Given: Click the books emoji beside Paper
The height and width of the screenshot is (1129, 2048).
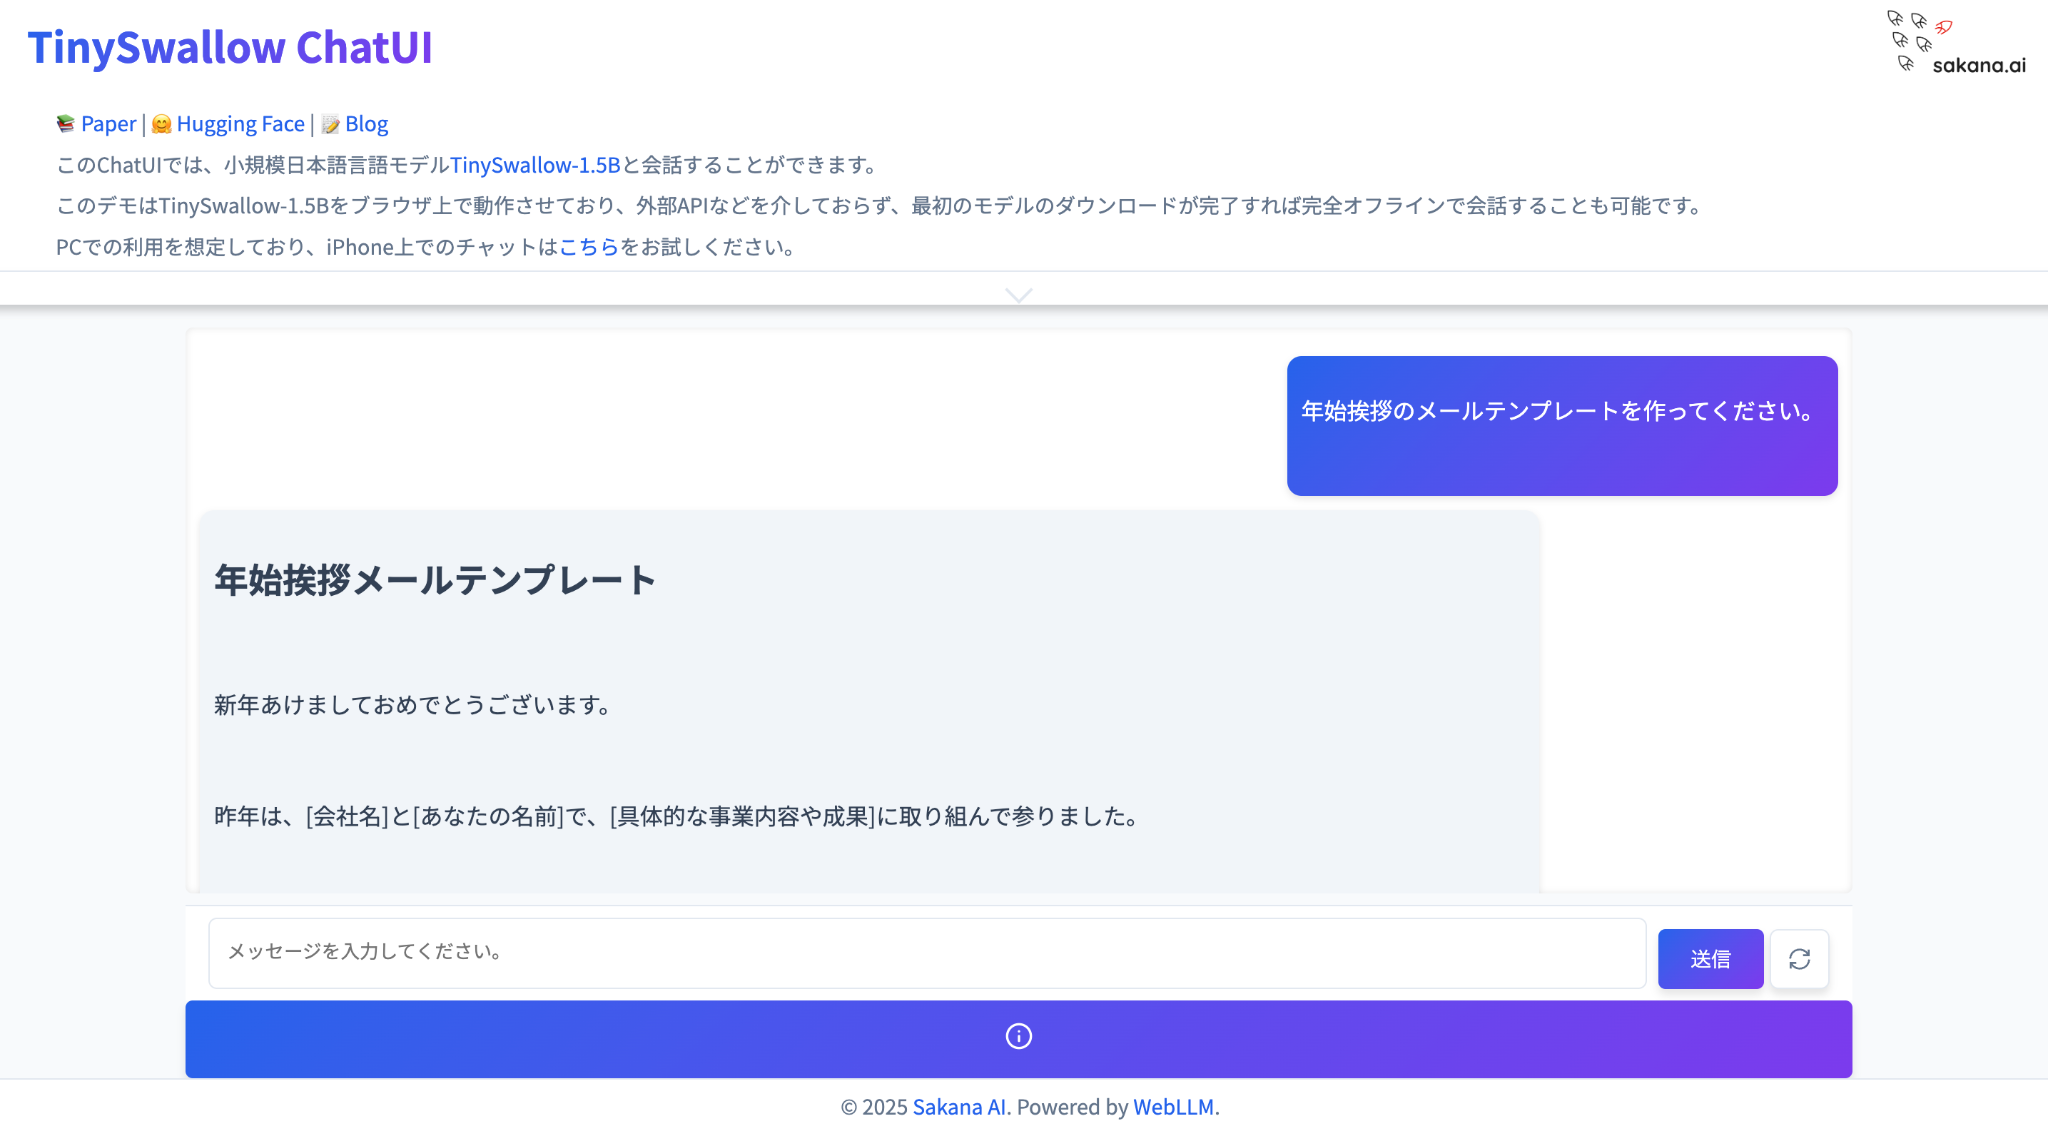Looking at the screenshot, I should [65, 124].
